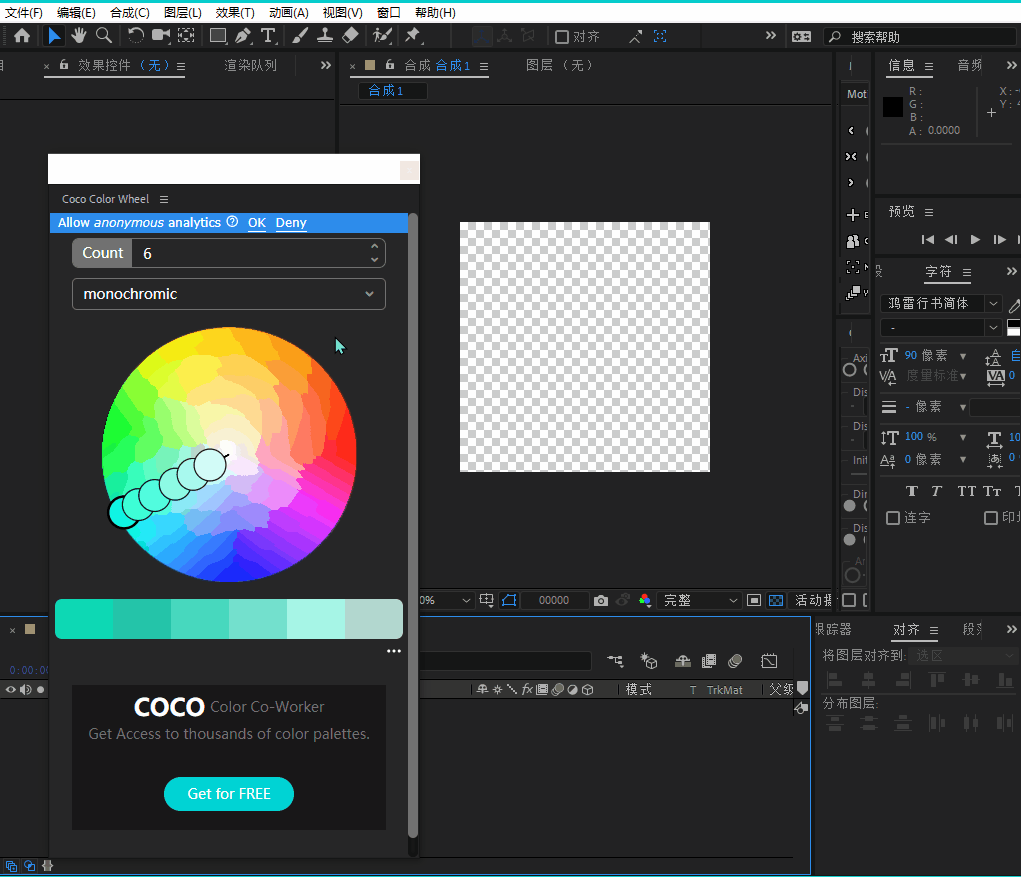
Task: Click the three dots palette options
Action: coord(394,651)
